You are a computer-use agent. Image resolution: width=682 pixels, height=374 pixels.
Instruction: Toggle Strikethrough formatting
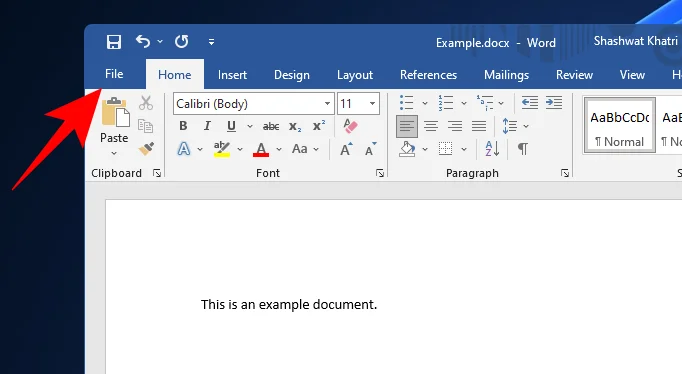coord(271,126)
